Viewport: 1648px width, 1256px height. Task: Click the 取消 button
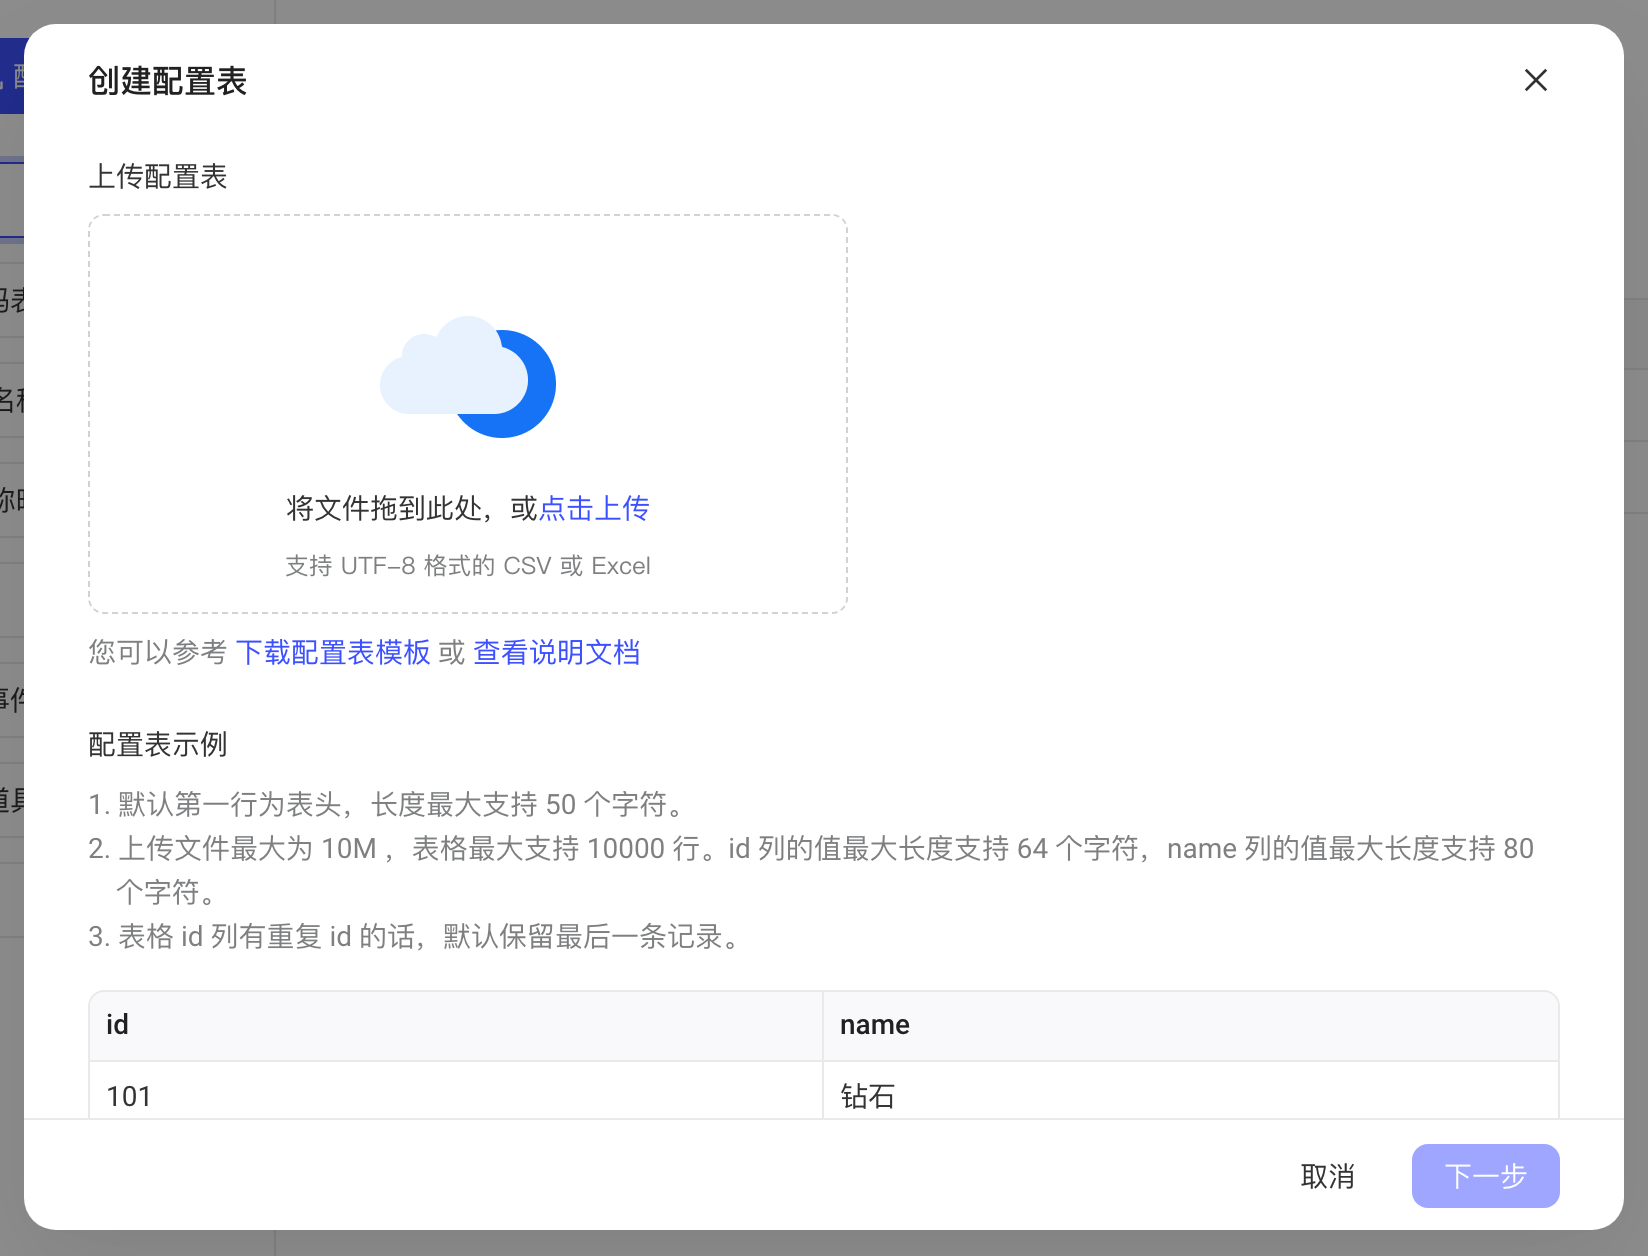(1327, 1176)
